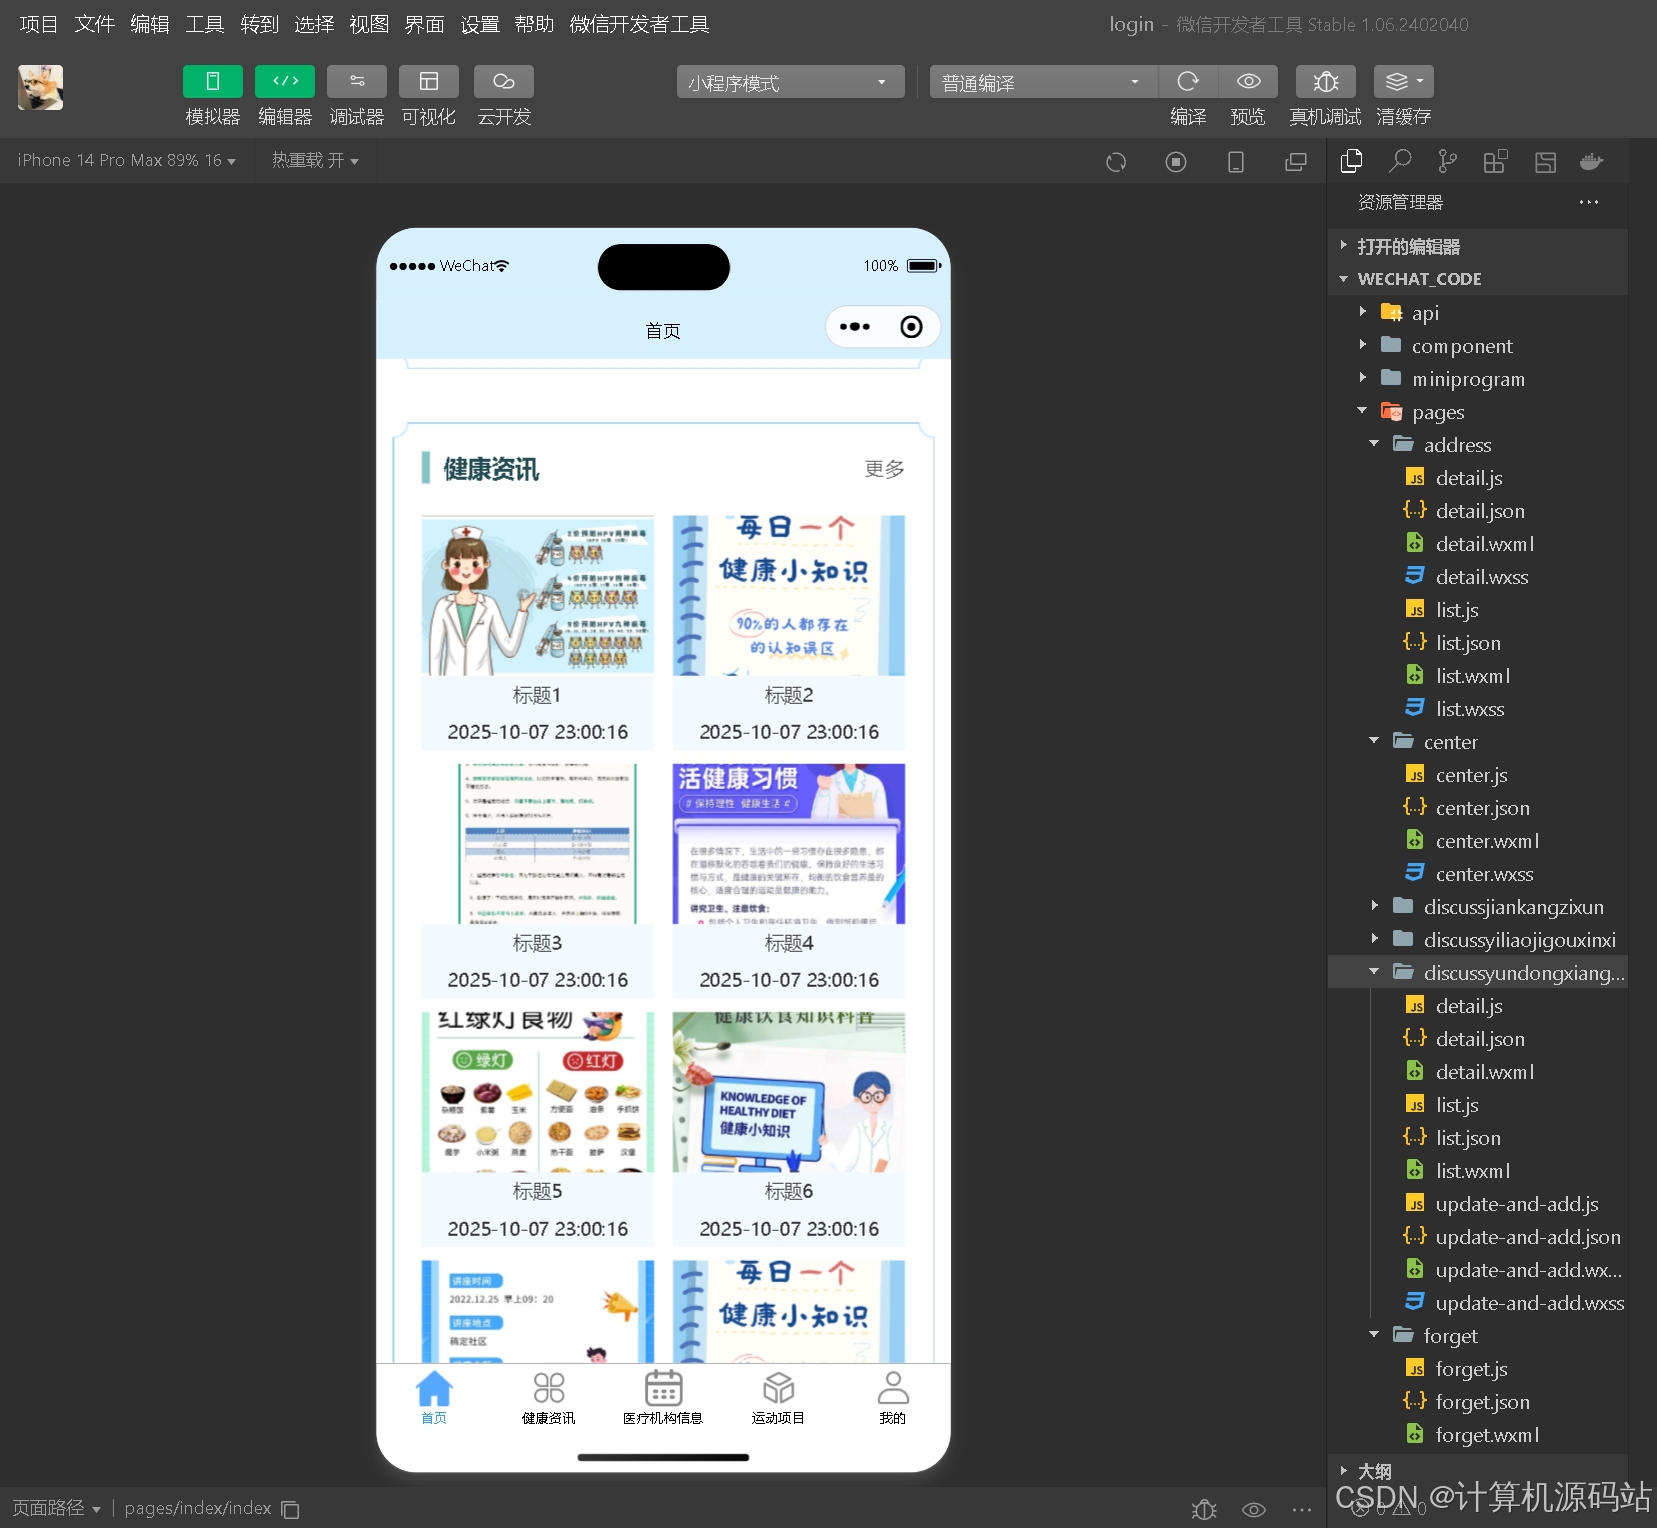The image size is (1657, 1528).
Task: Collapse the pages folder
Action: pos(1478,411)
